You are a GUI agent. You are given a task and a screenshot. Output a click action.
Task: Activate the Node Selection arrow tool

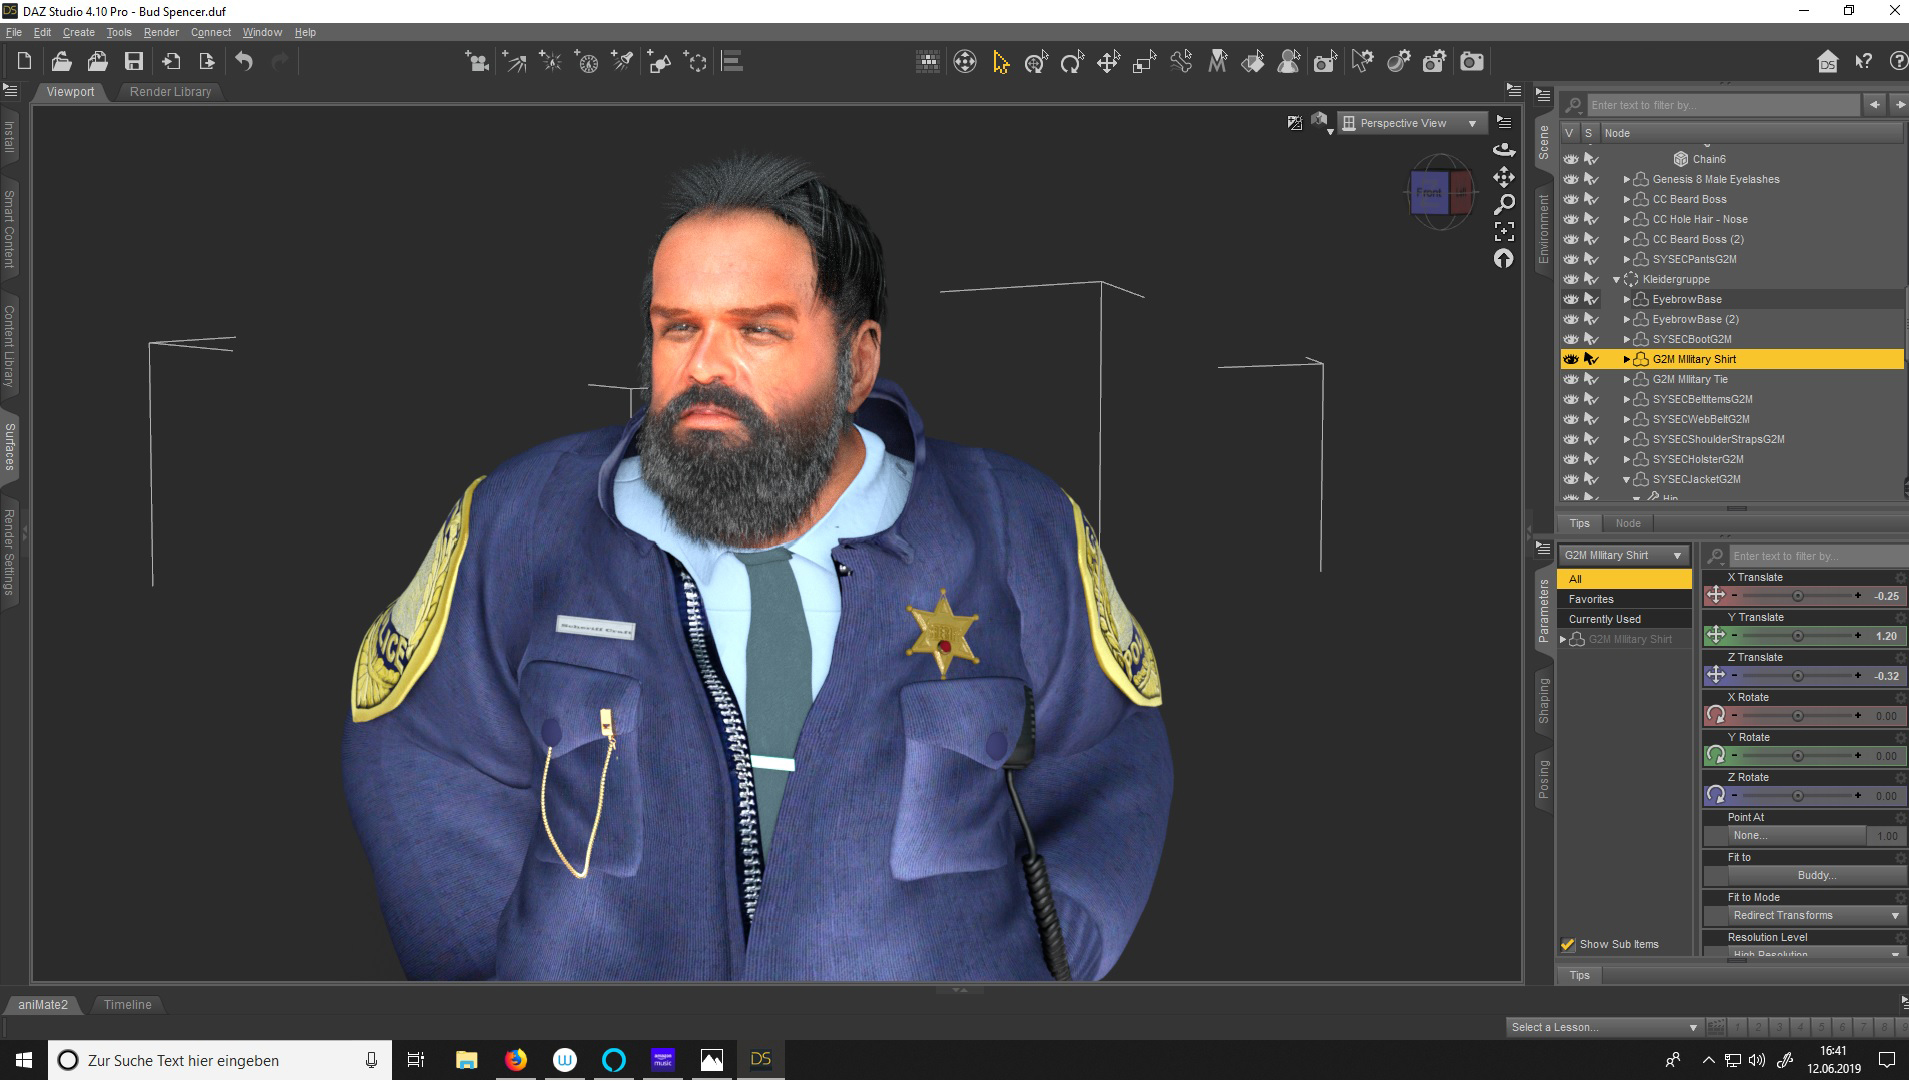[x=1001, y=62]
